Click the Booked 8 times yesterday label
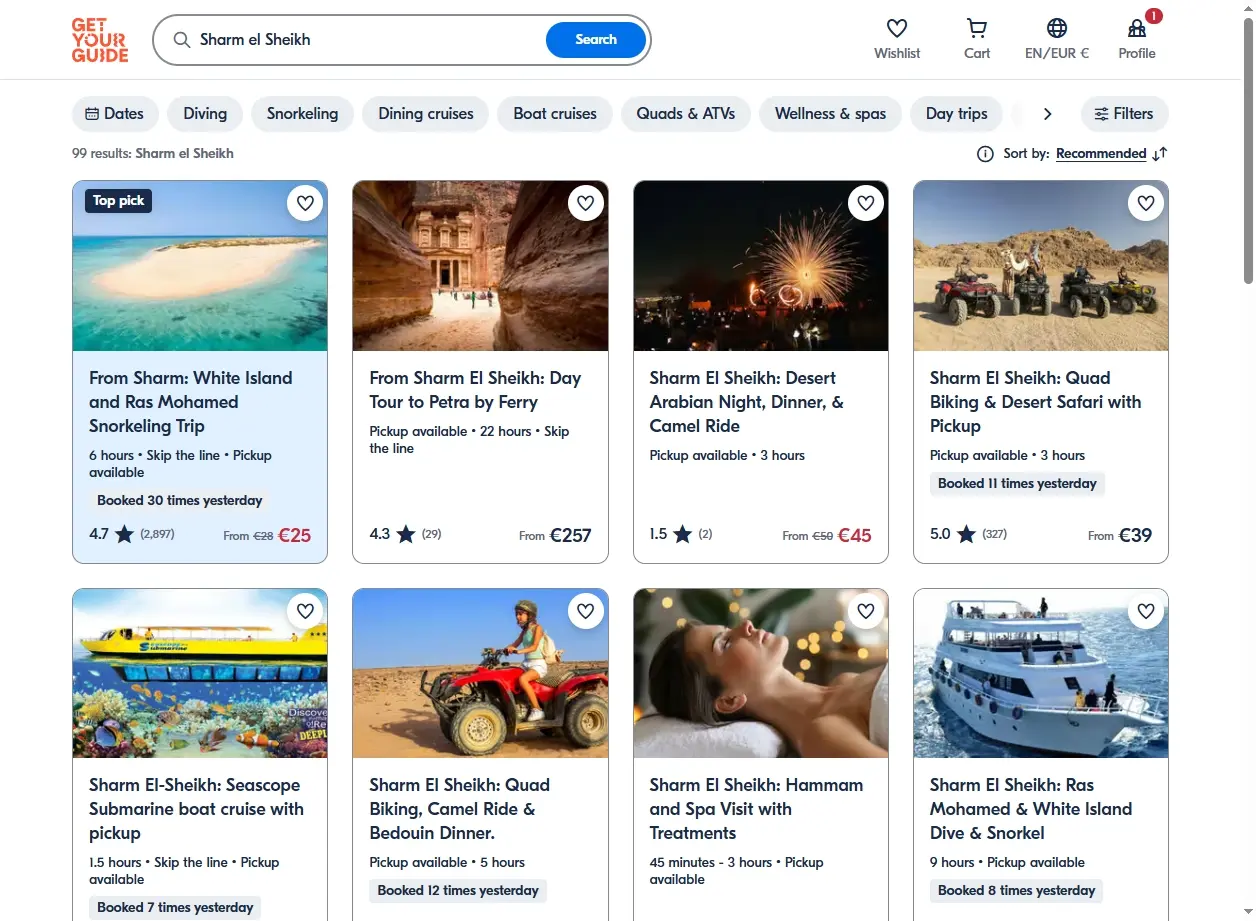The image size is (1256, 921). tap(1017, 890)
